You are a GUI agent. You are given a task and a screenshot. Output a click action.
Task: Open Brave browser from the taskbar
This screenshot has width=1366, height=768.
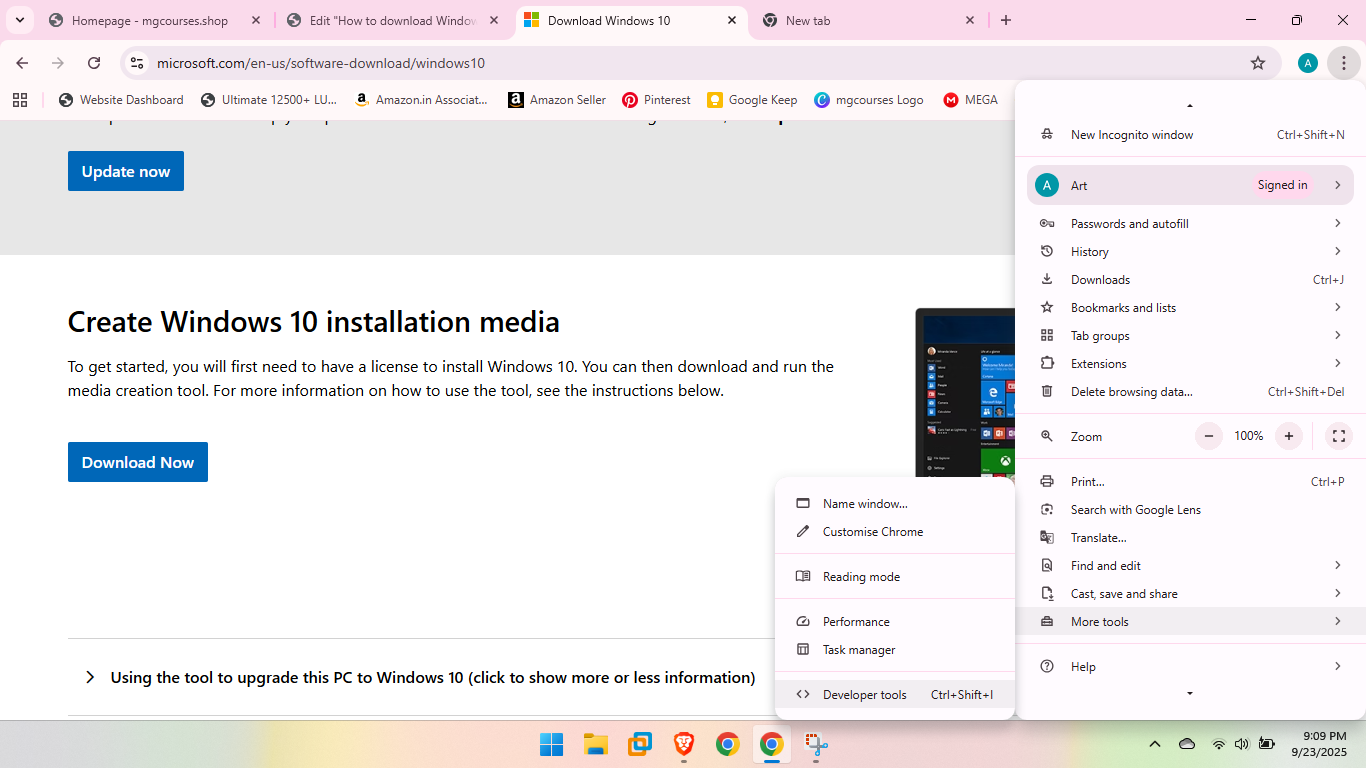(684, 744)
